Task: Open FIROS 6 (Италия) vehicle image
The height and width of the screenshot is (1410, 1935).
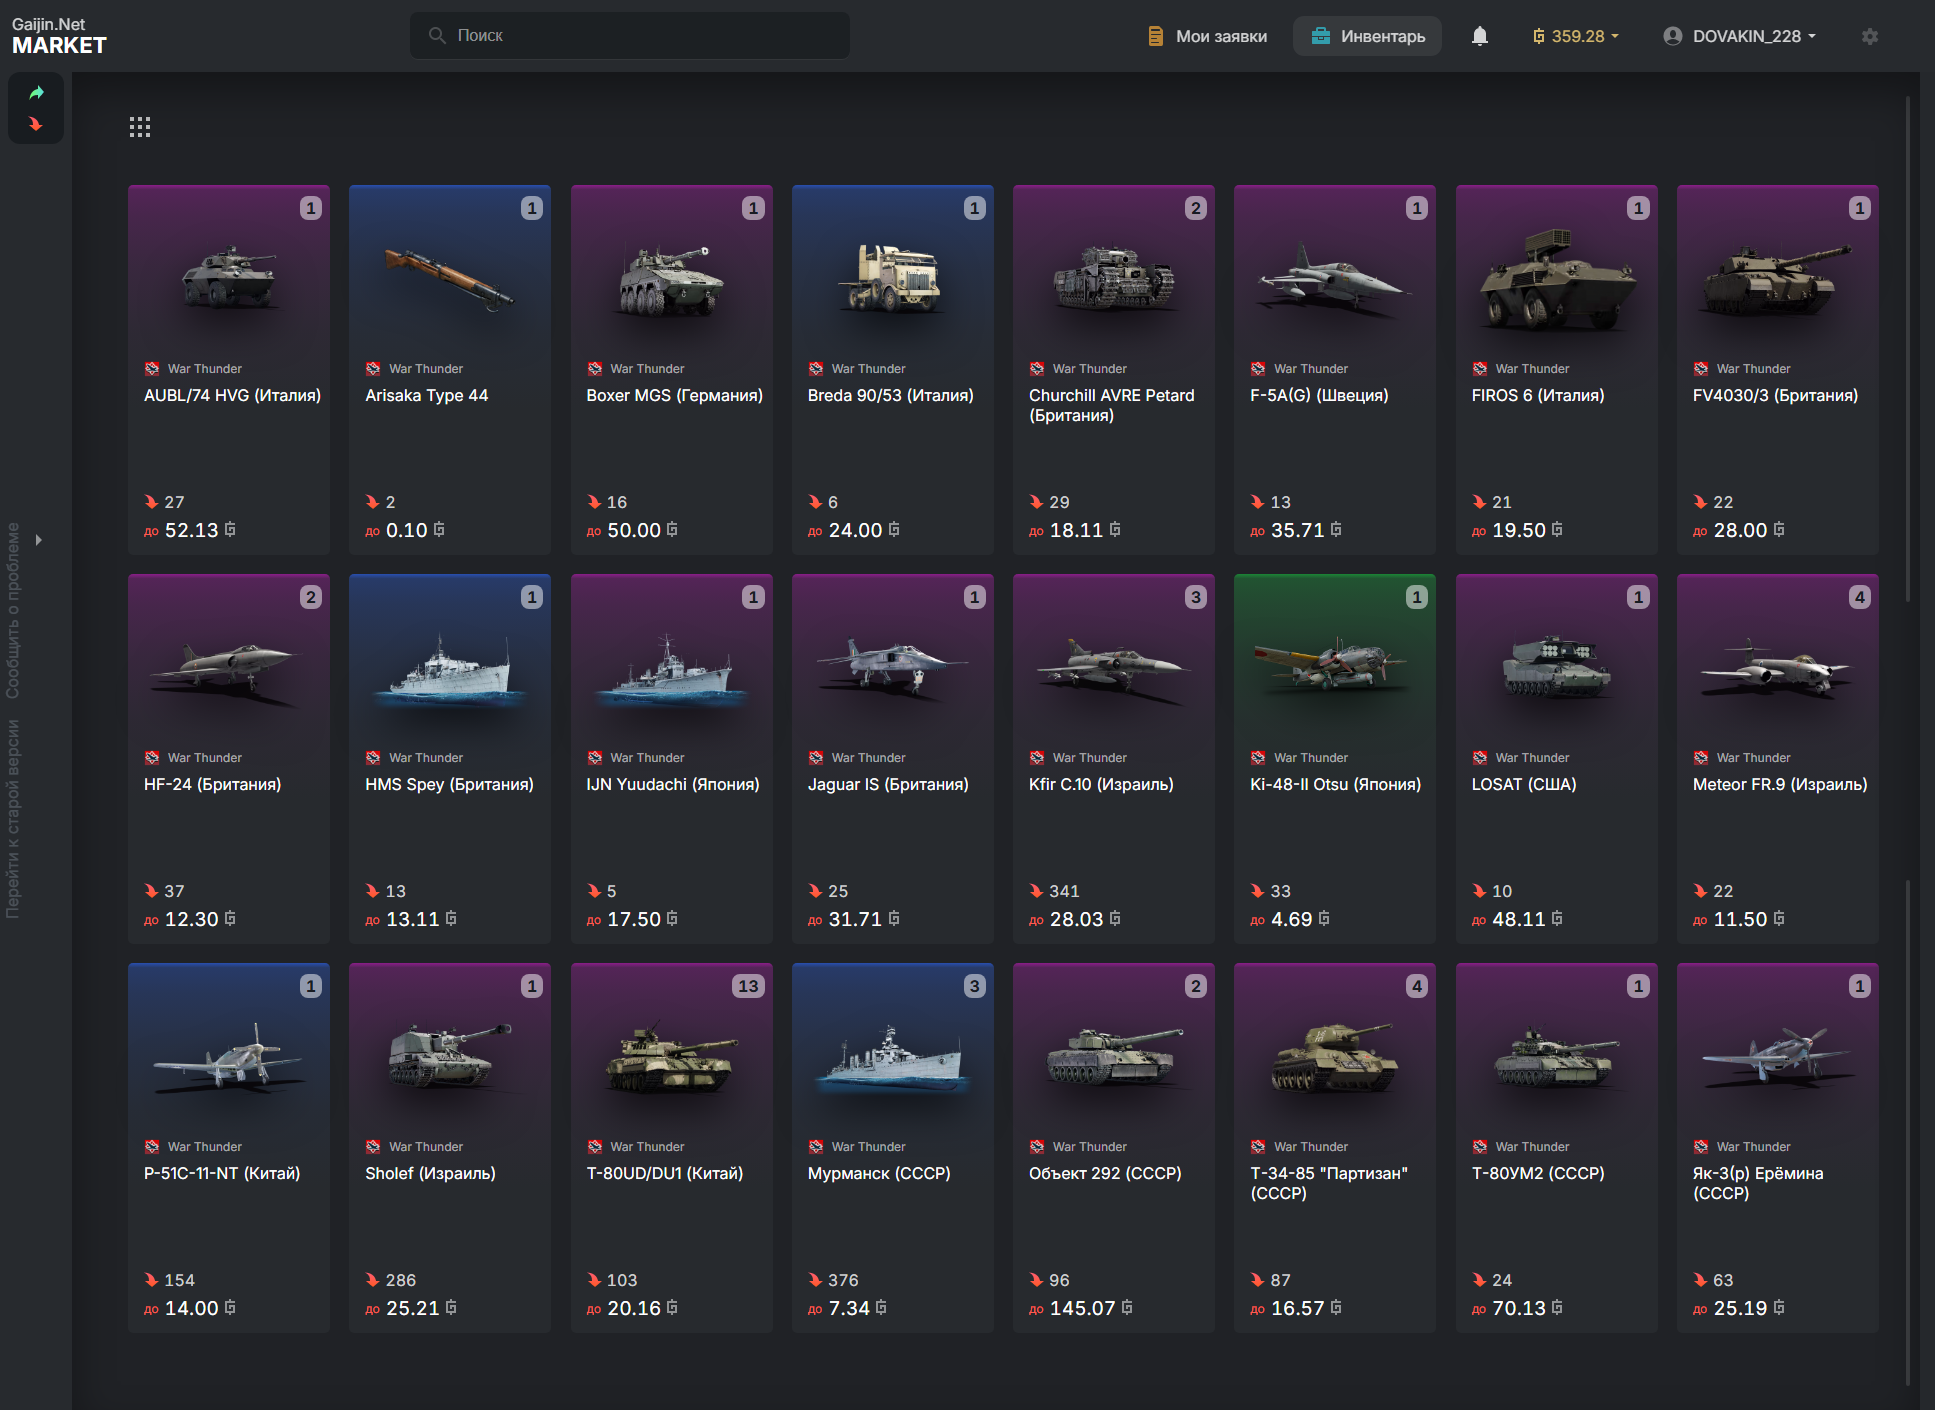Action: [1557, 278]
